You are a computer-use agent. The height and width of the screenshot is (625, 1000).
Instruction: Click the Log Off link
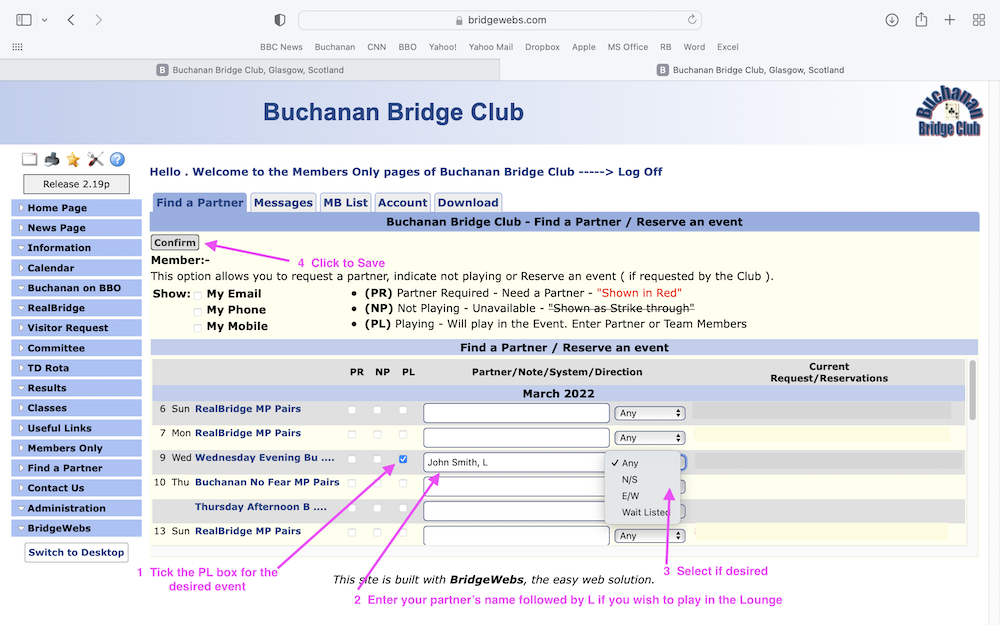(x=640, y=172)
